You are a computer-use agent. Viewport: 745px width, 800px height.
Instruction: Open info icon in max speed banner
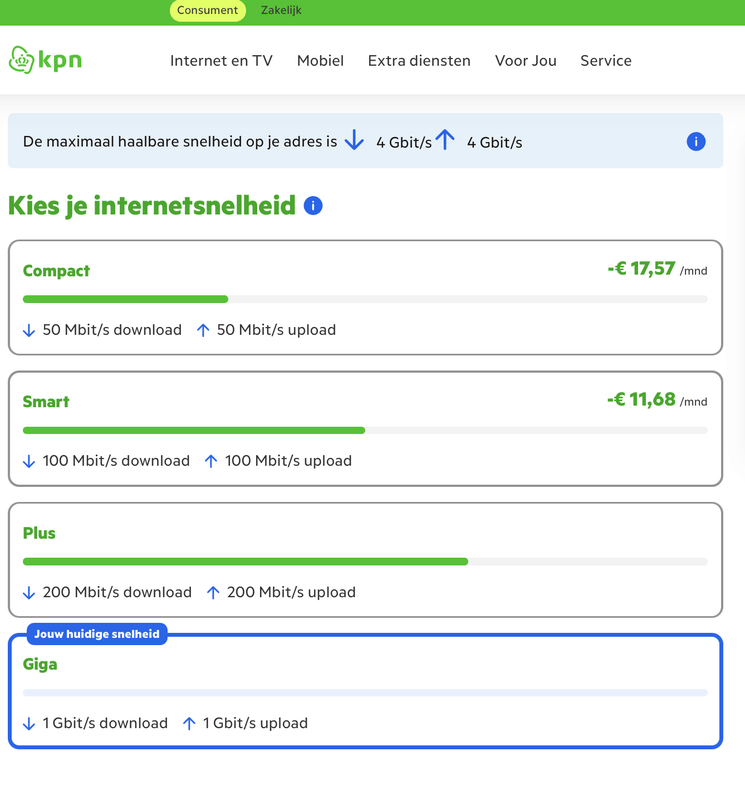(x=696, y=142)
